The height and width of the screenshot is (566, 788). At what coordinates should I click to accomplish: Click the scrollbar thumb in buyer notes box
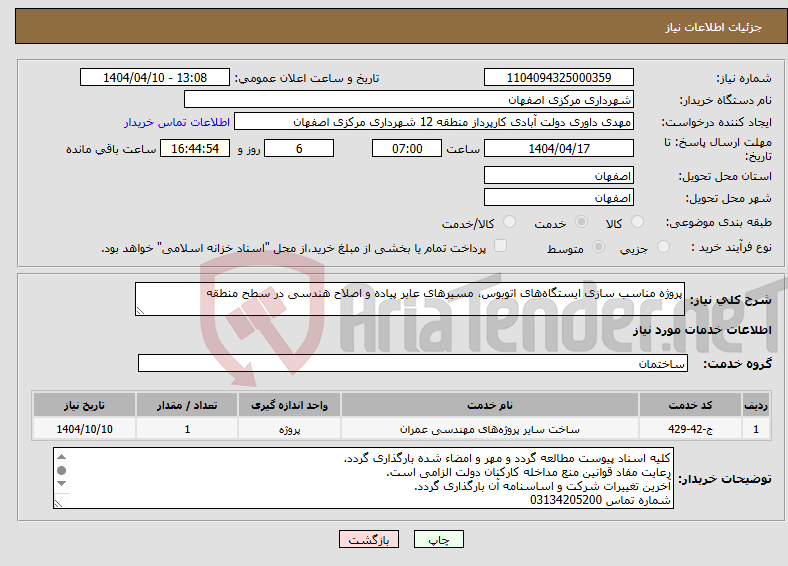tap(61, 470)
